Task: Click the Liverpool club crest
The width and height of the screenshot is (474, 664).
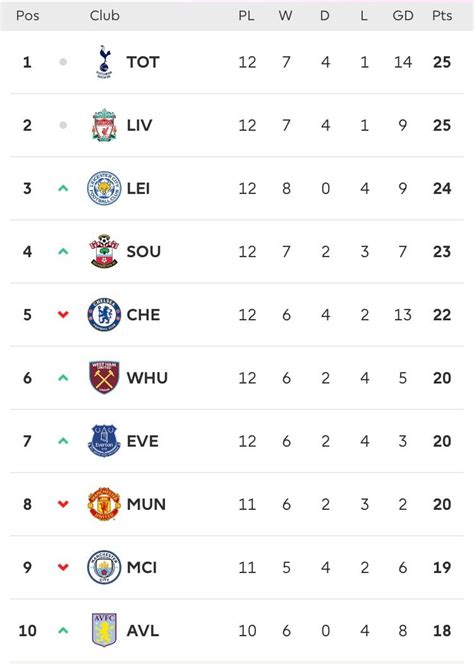Action: pyautogui.click(x=104, y=125)
